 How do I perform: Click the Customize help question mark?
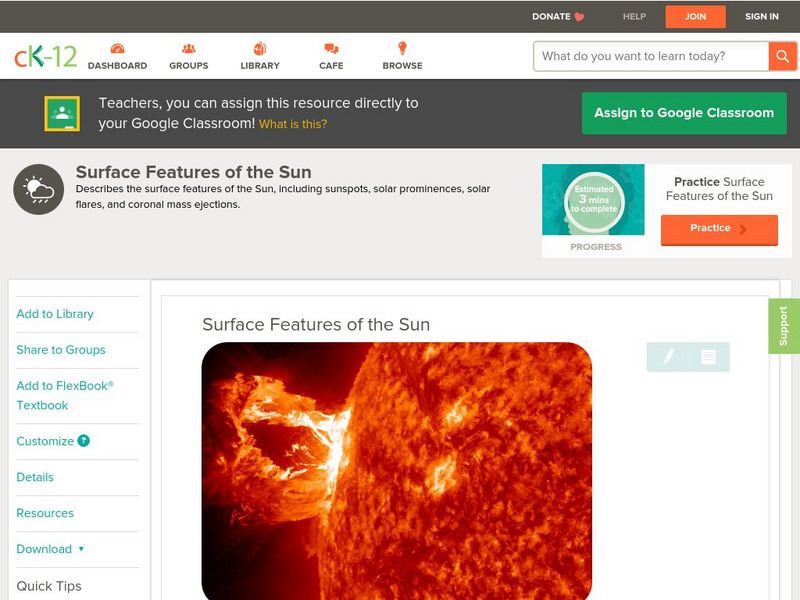pos(84,441)
